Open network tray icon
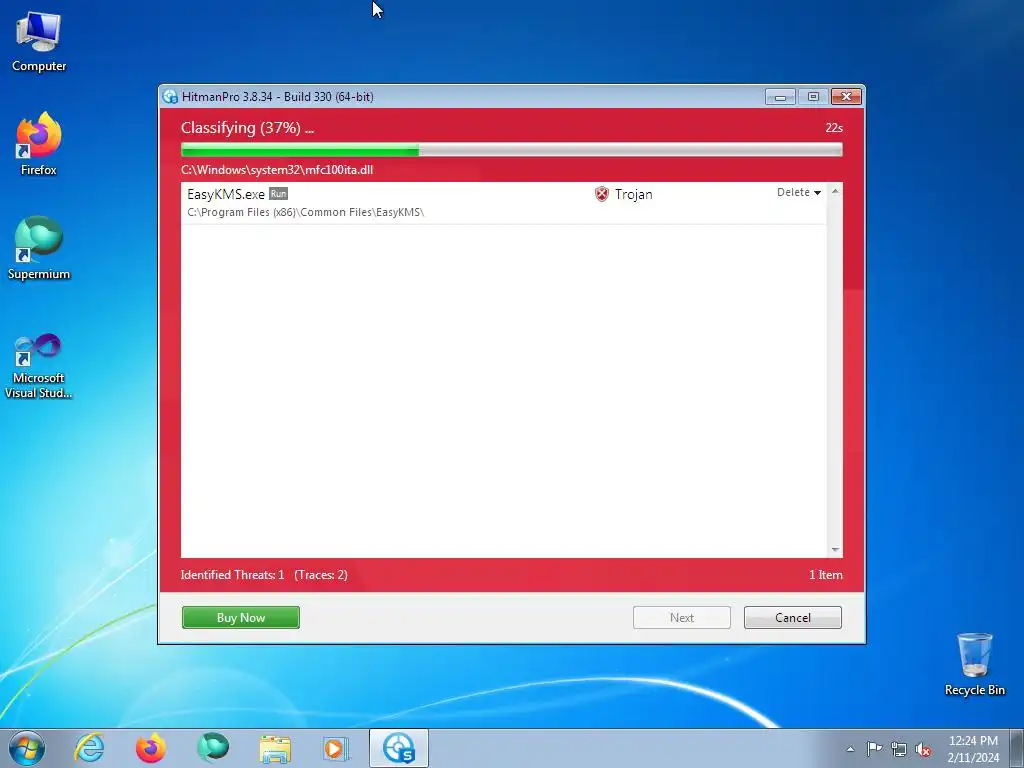The image size is (1024, 768). pos(899,749)
